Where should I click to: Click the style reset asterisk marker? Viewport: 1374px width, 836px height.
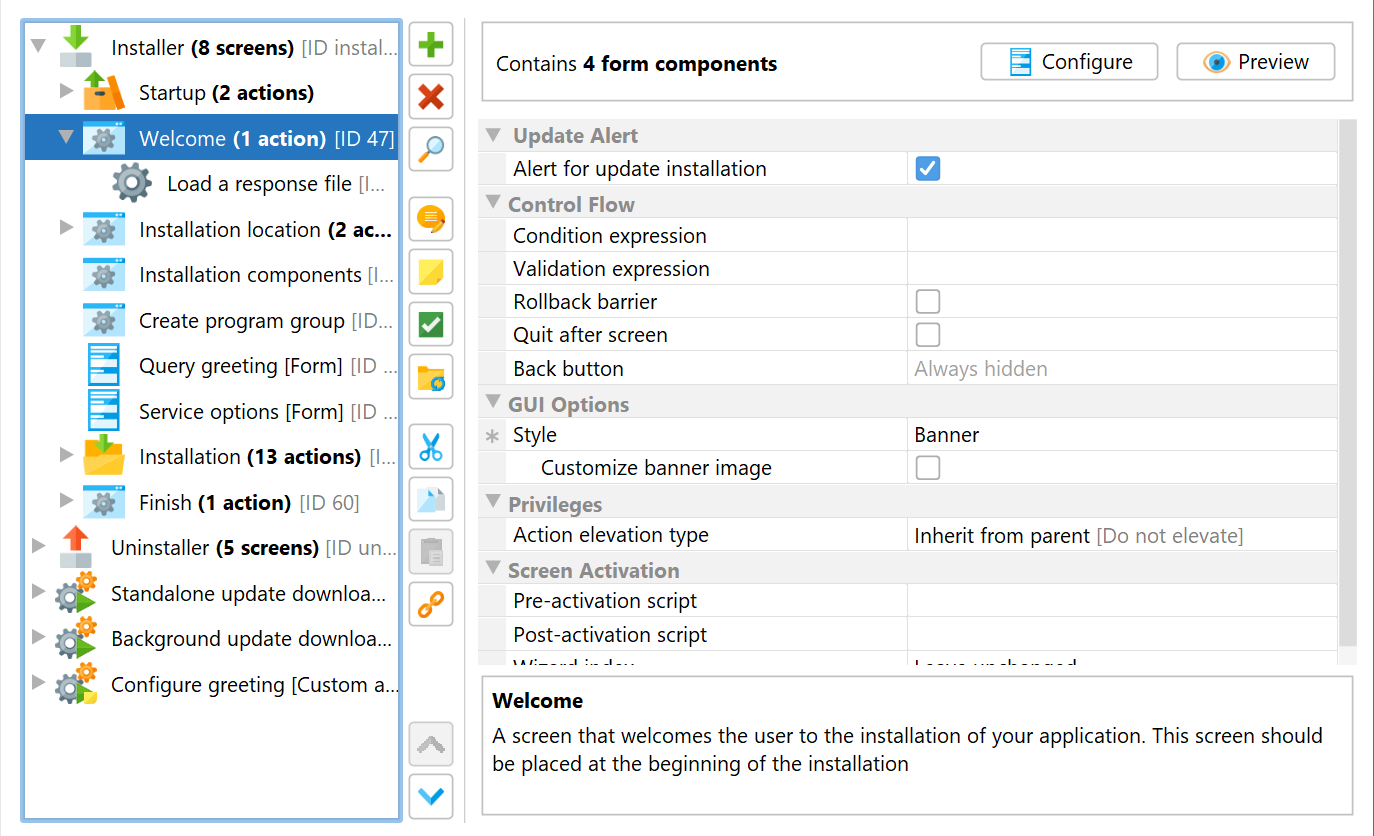tap(491, 436)
